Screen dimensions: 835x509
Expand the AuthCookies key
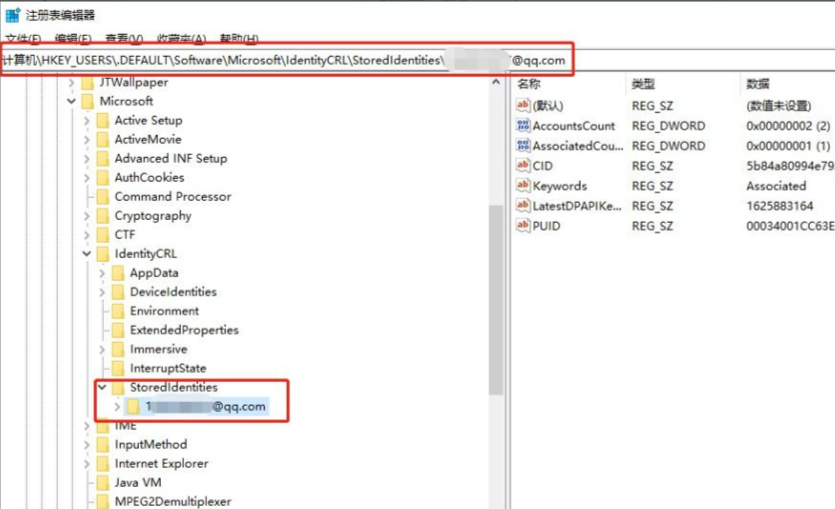[x=87, y=178]
